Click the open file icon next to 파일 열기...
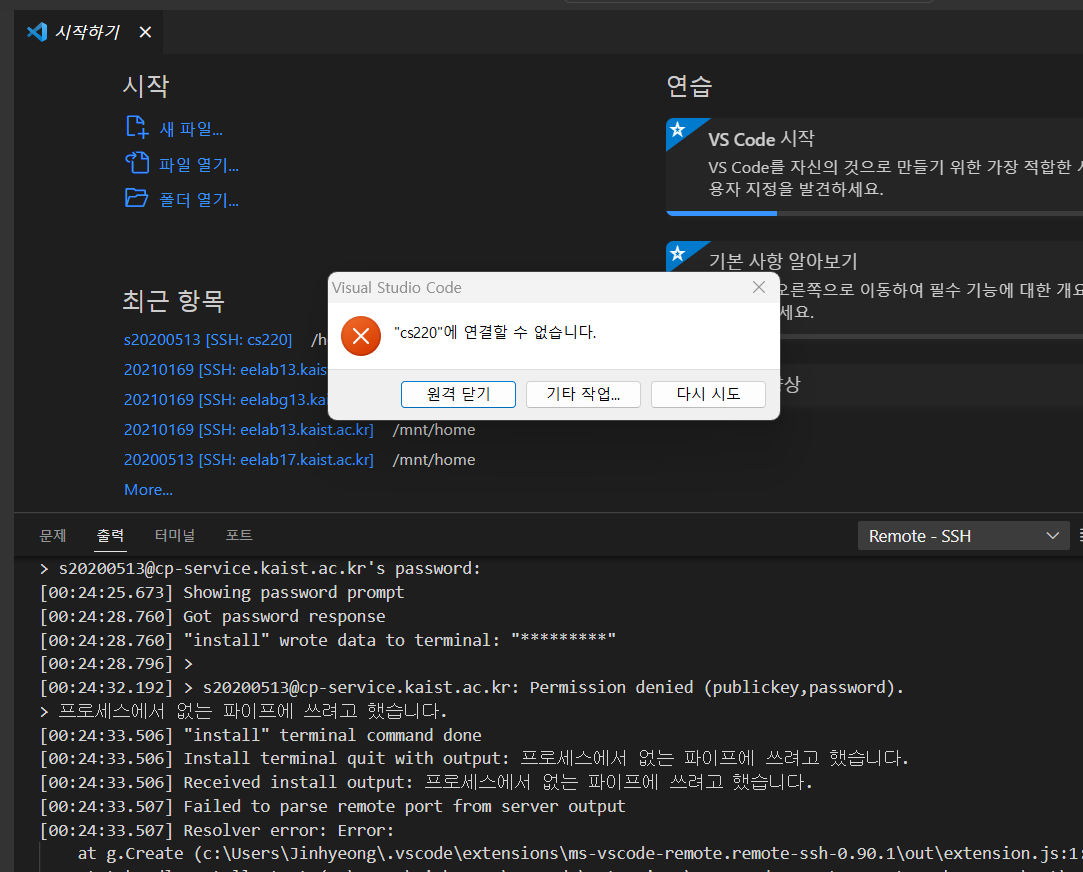Viewport: 1083px width, 872px height. tap(136, 163)
